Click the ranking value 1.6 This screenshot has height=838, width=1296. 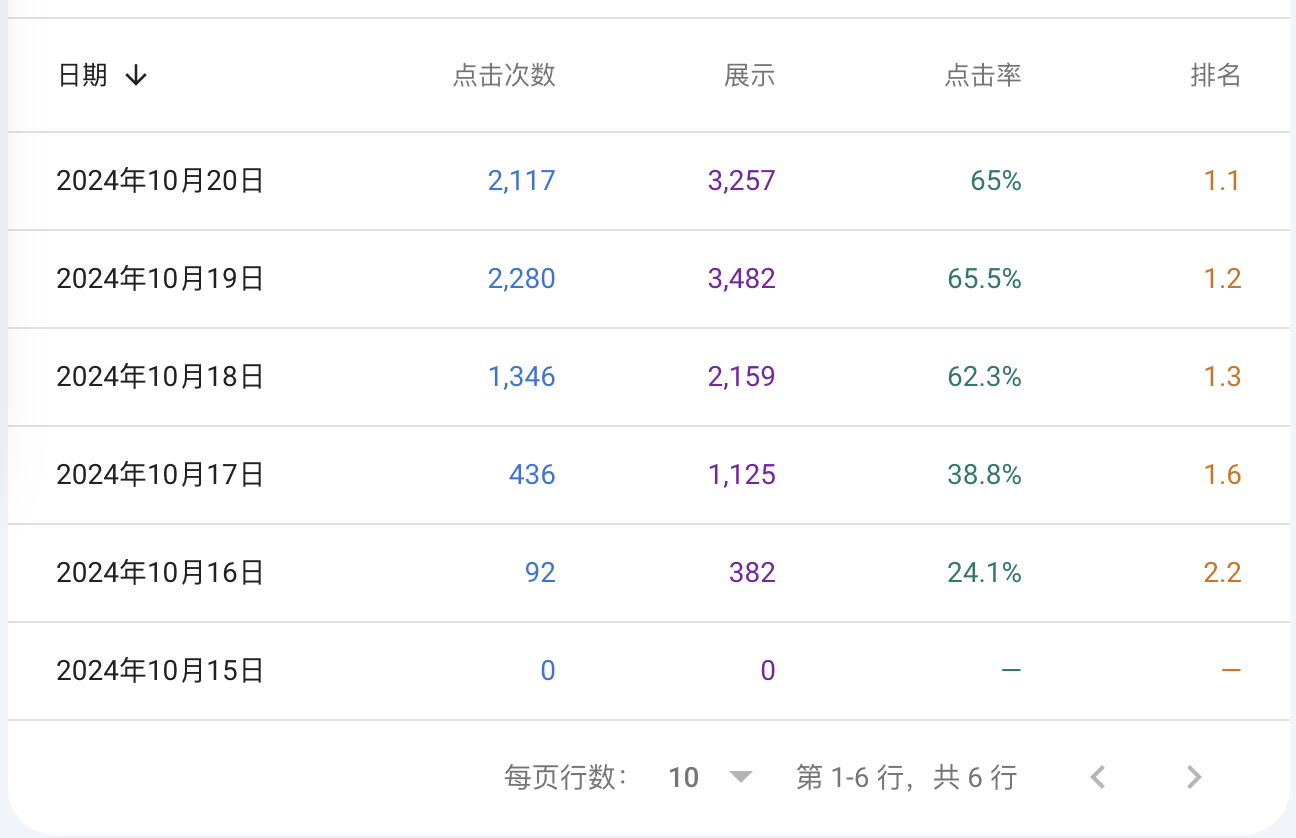tap(1222, 475)
